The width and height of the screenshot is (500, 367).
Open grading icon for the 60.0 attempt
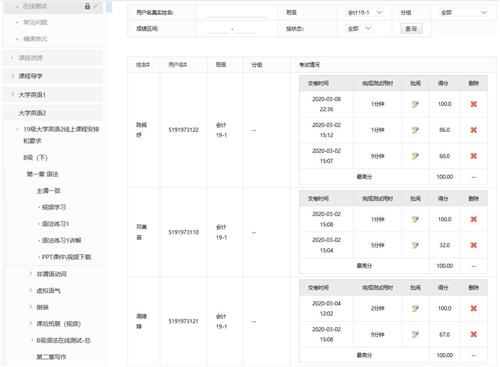415,156
